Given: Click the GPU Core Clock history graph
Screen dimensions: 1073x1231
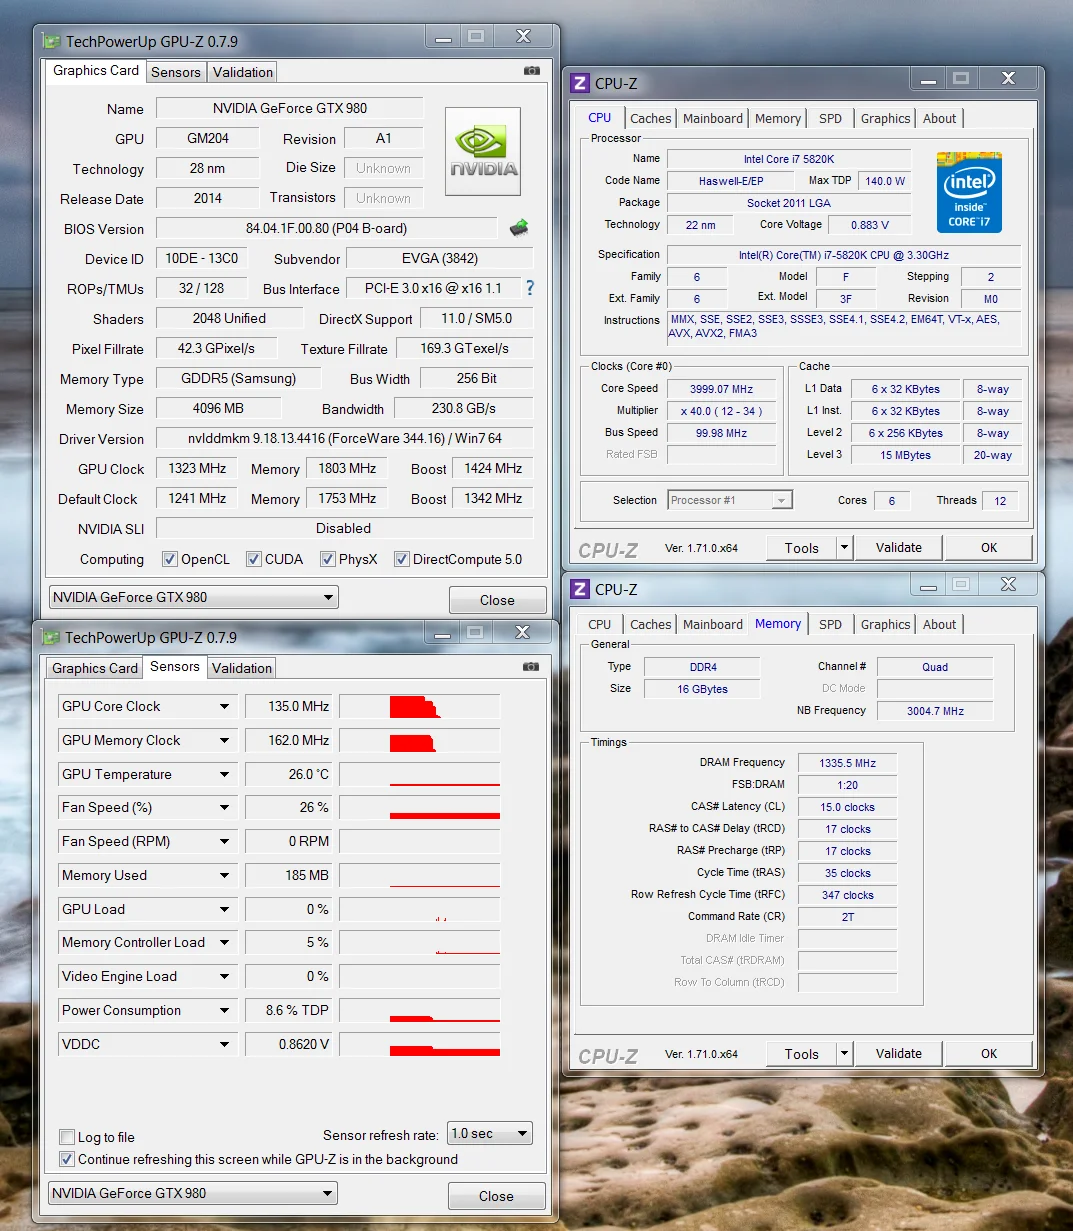Looking at the screenshot, I should [420, 706].
